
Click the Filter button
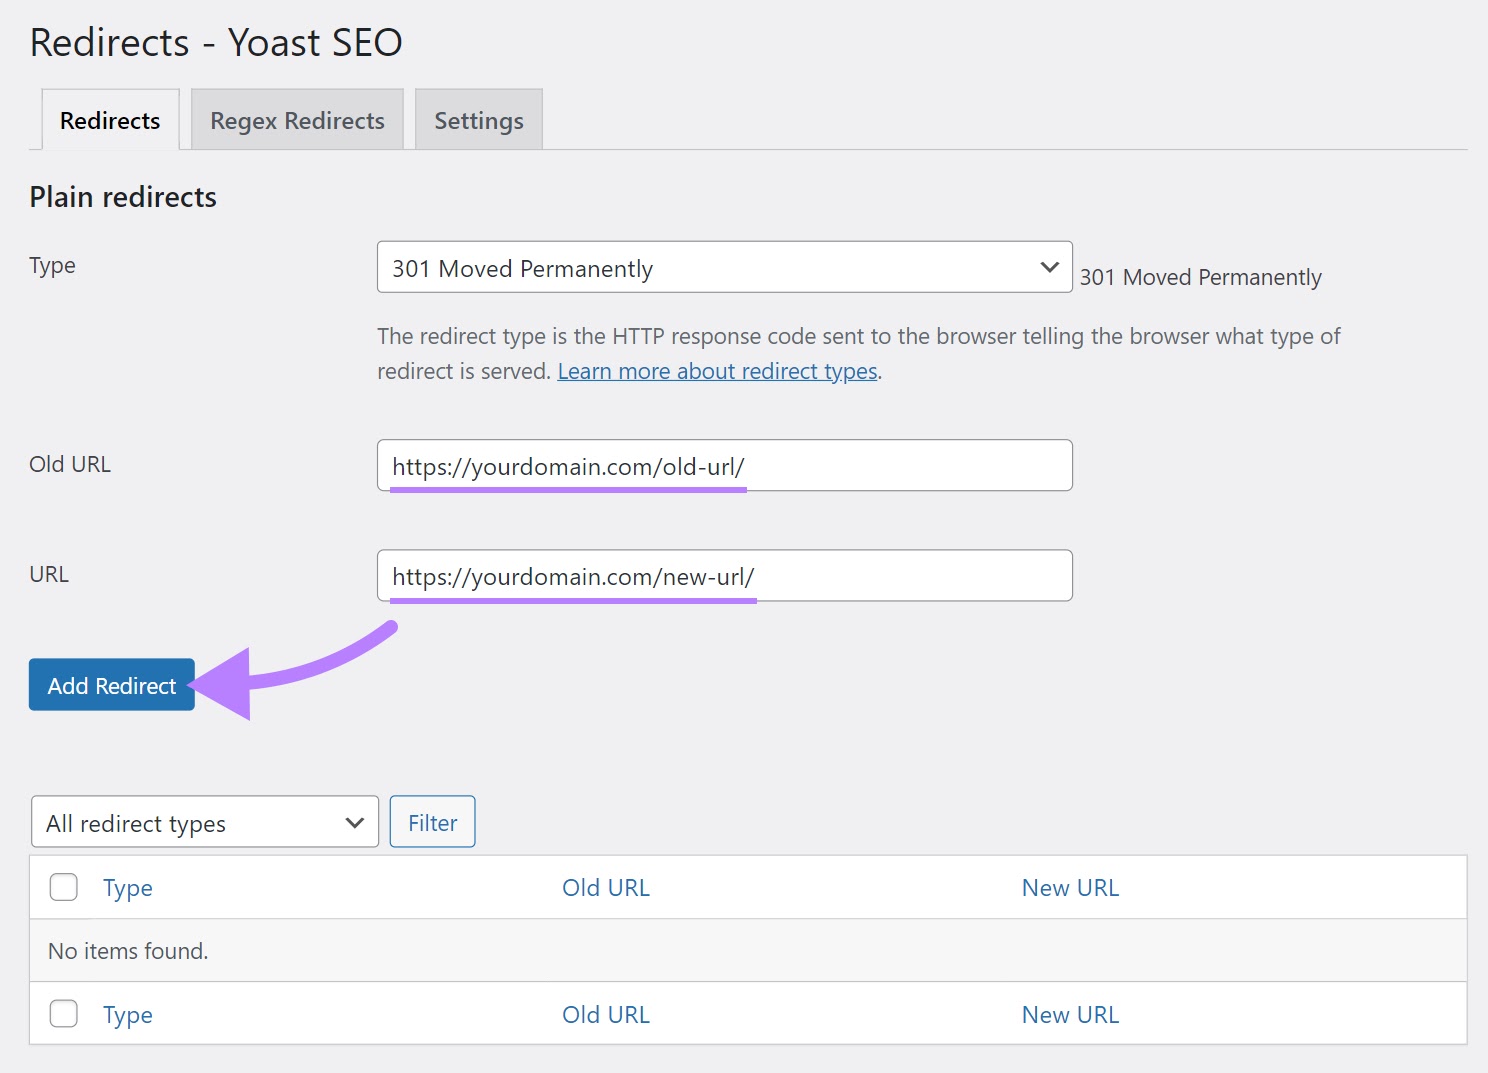point(432,822)
